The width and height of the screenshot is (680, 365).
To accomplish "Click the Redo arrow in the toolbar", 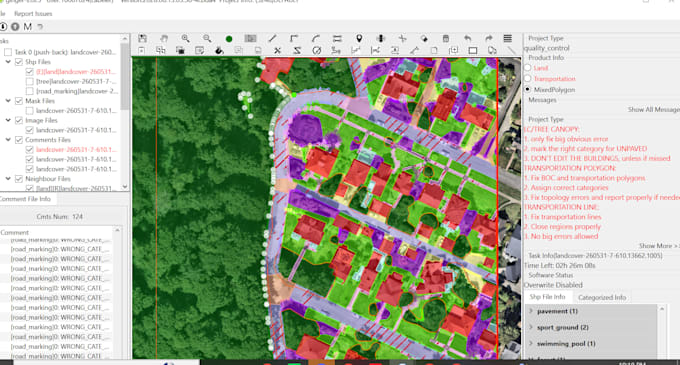I will coord(489,39).
